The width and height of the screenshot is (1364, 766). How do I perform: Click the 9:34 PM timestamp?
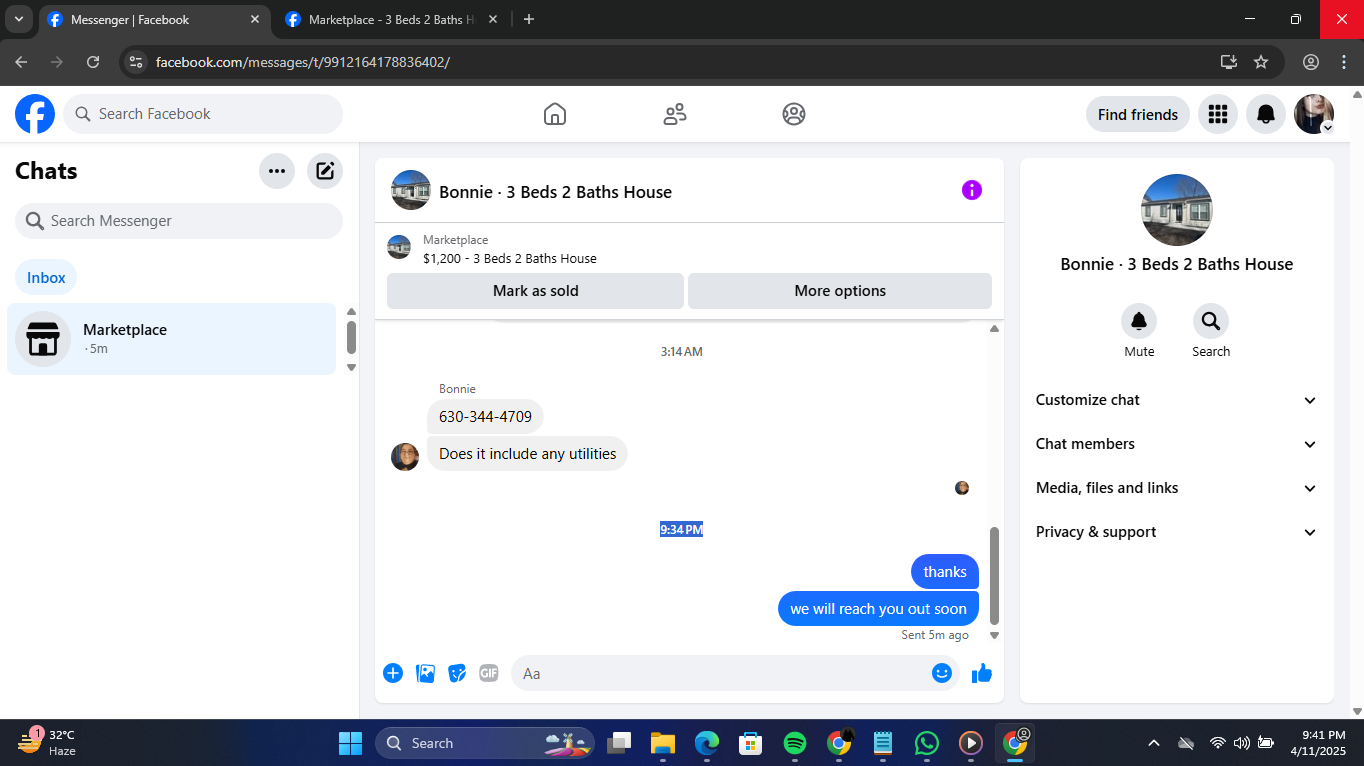tap(681, 530)
